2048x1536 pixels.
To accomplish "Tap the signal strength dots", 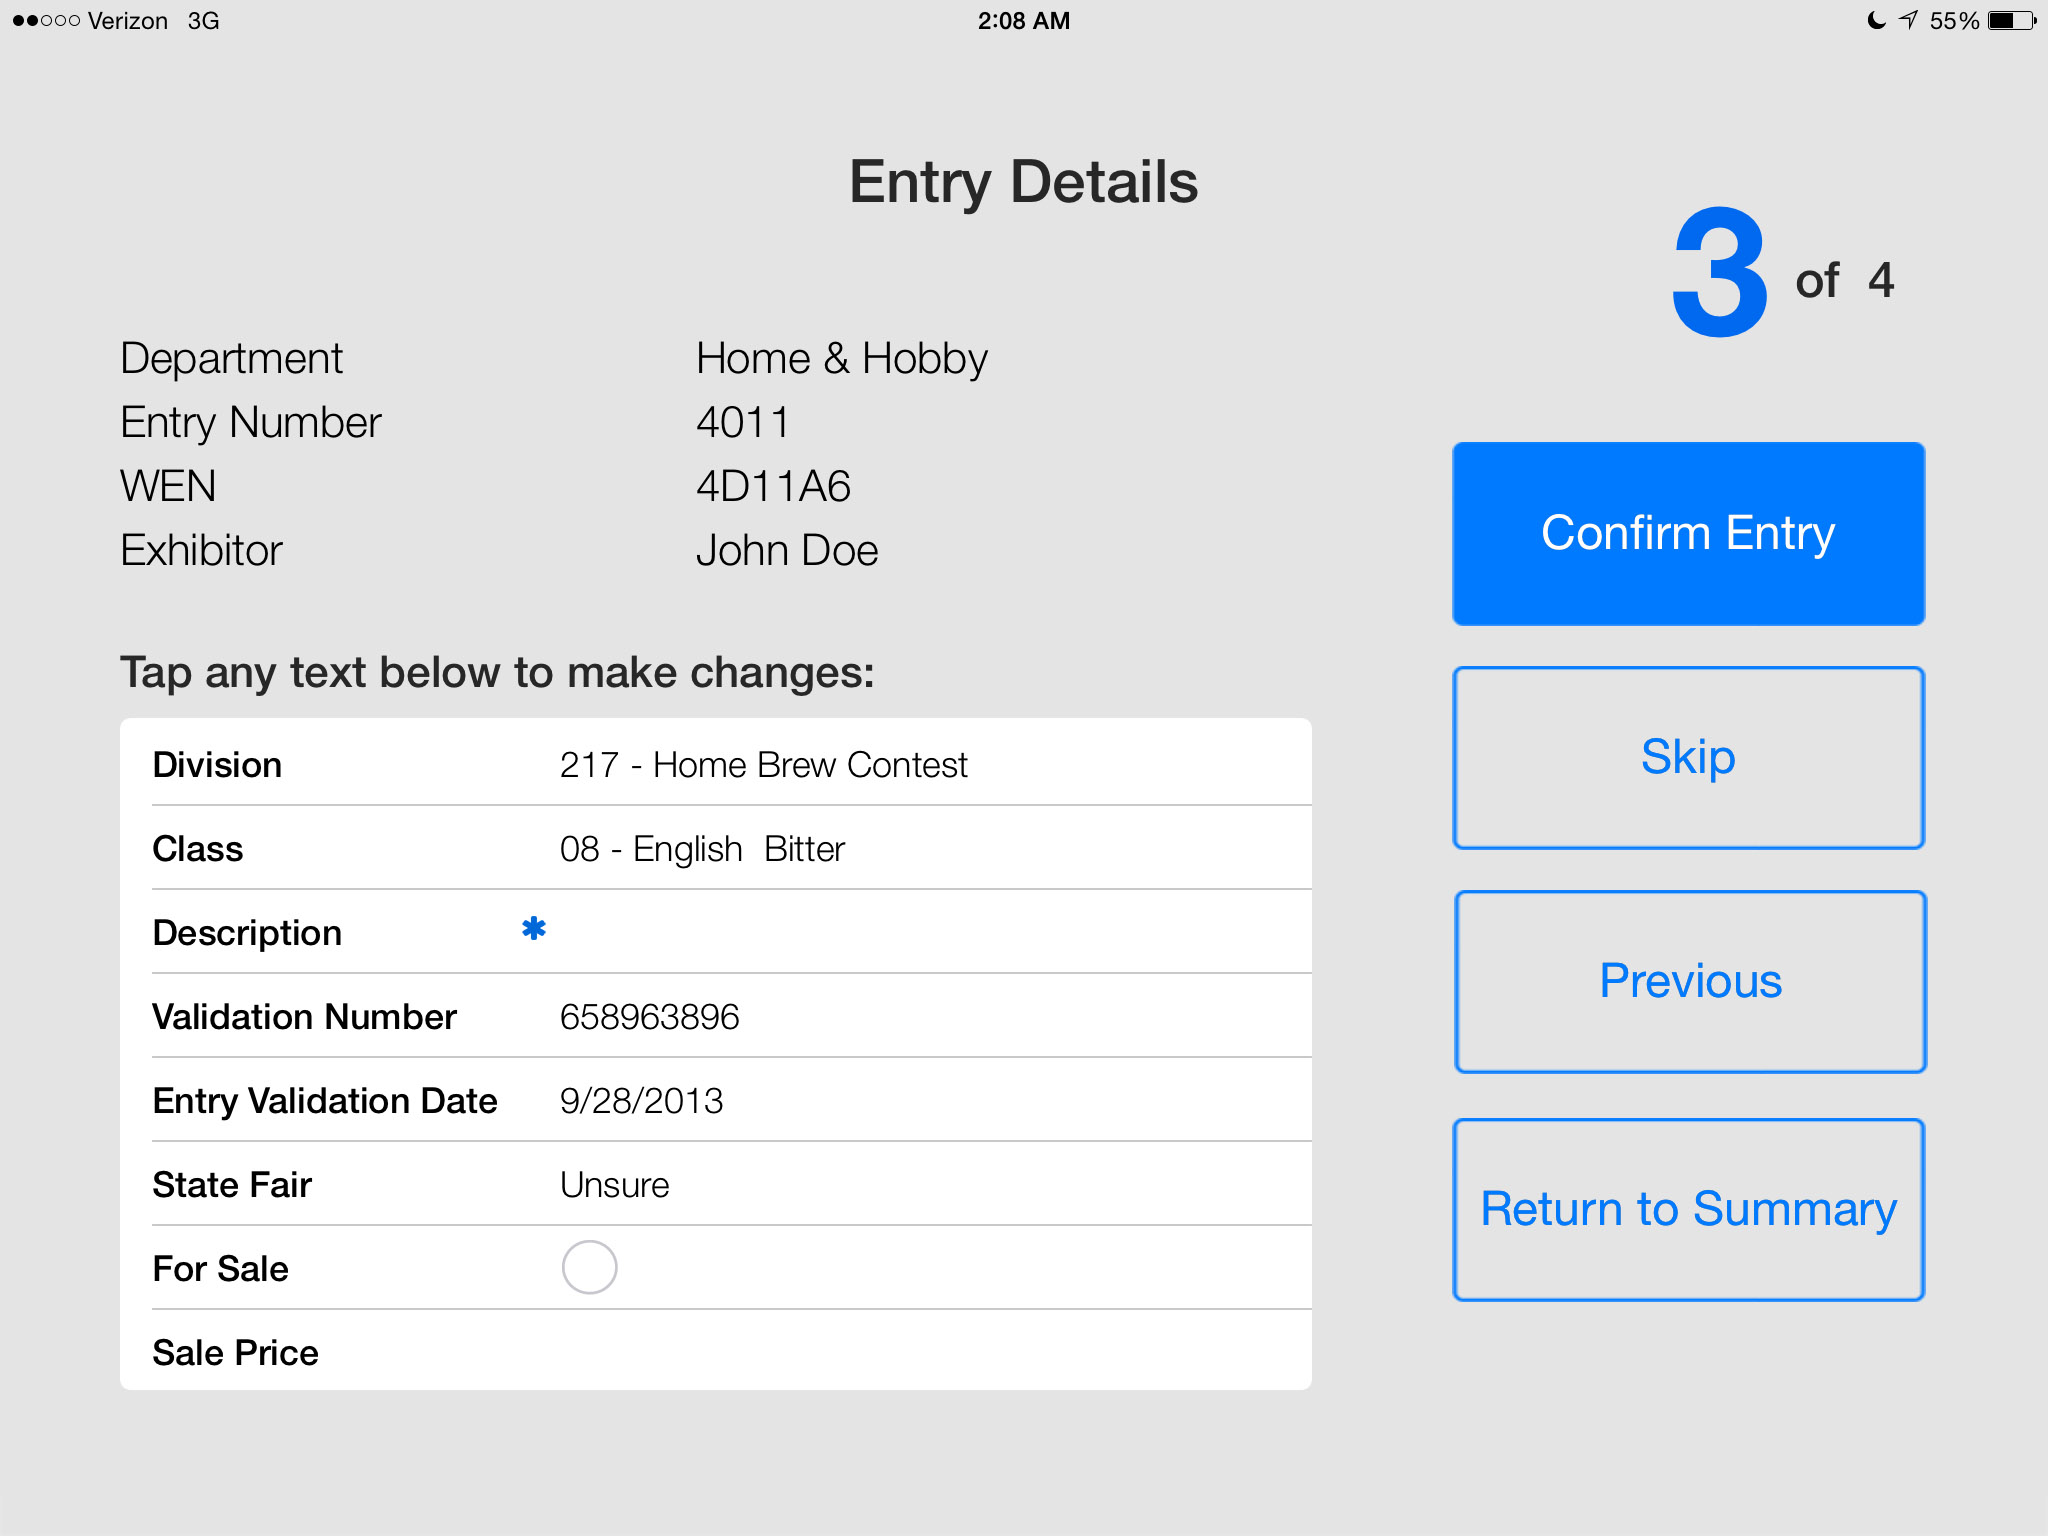I will click(x=46, y=21).
